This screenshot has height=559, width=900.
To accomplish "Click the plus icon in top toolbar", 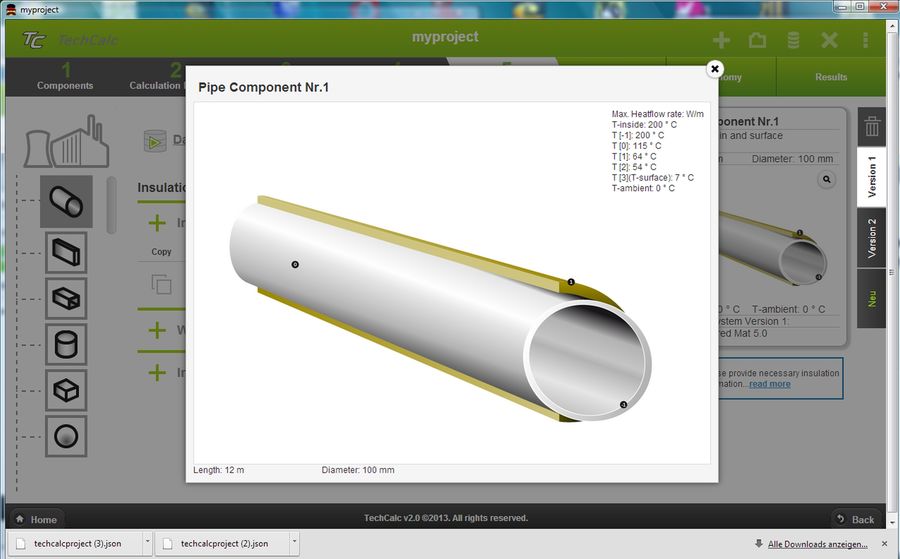I will click(721, 40).
